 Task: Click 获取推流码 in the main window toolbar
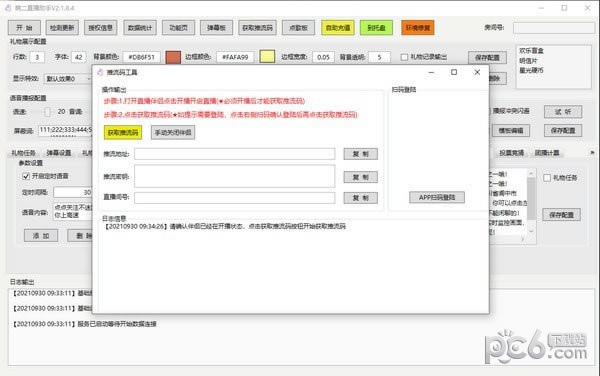pos(257,28)
